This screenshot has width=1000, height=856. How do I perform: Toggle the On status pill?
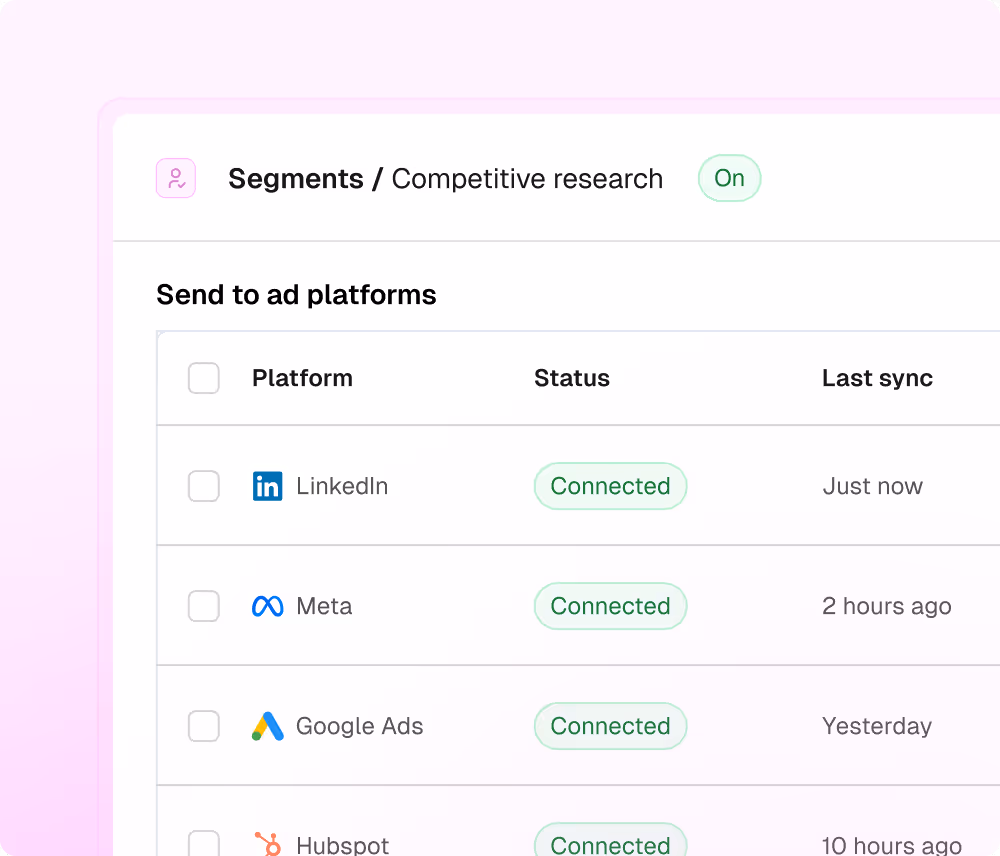pos(730,178)
